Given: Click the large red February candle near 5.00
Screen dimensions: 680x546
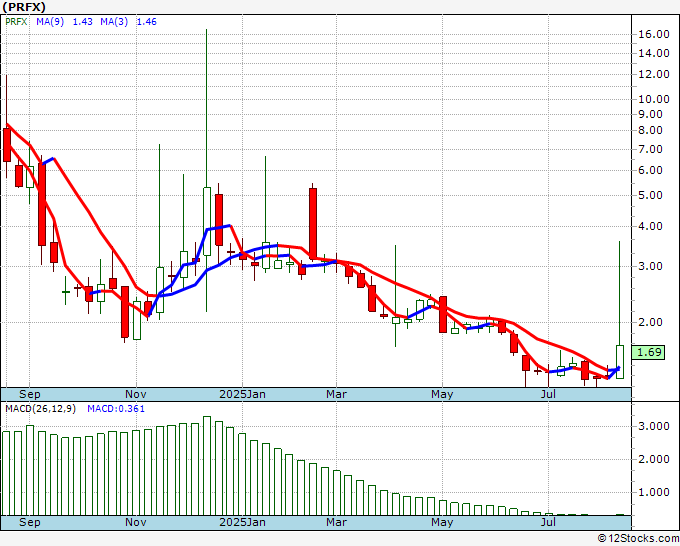Looking at the screenshot, I should click(313, 224).
